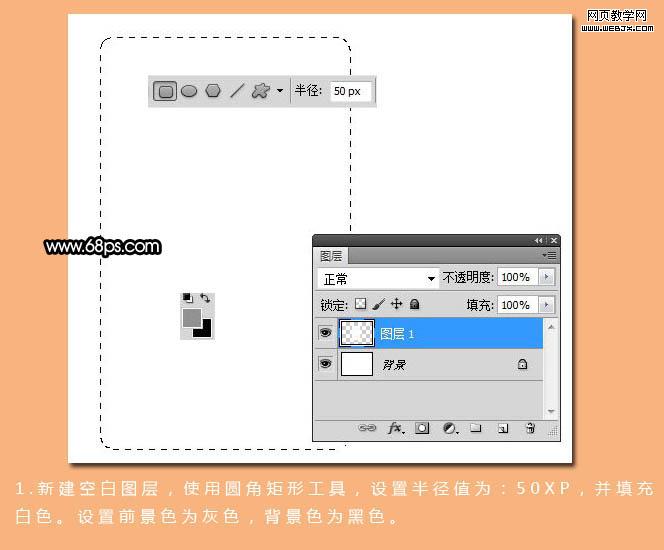664x550 pixels.
Task: Open the layers panel flyout menu
Action: [550, 255]
